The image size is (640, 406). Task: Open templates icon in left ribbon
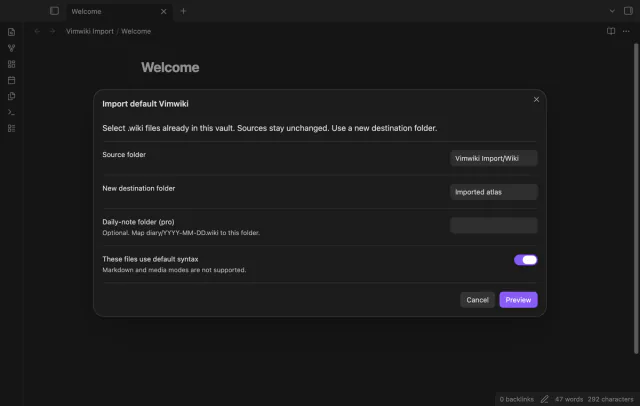point(11,96)
